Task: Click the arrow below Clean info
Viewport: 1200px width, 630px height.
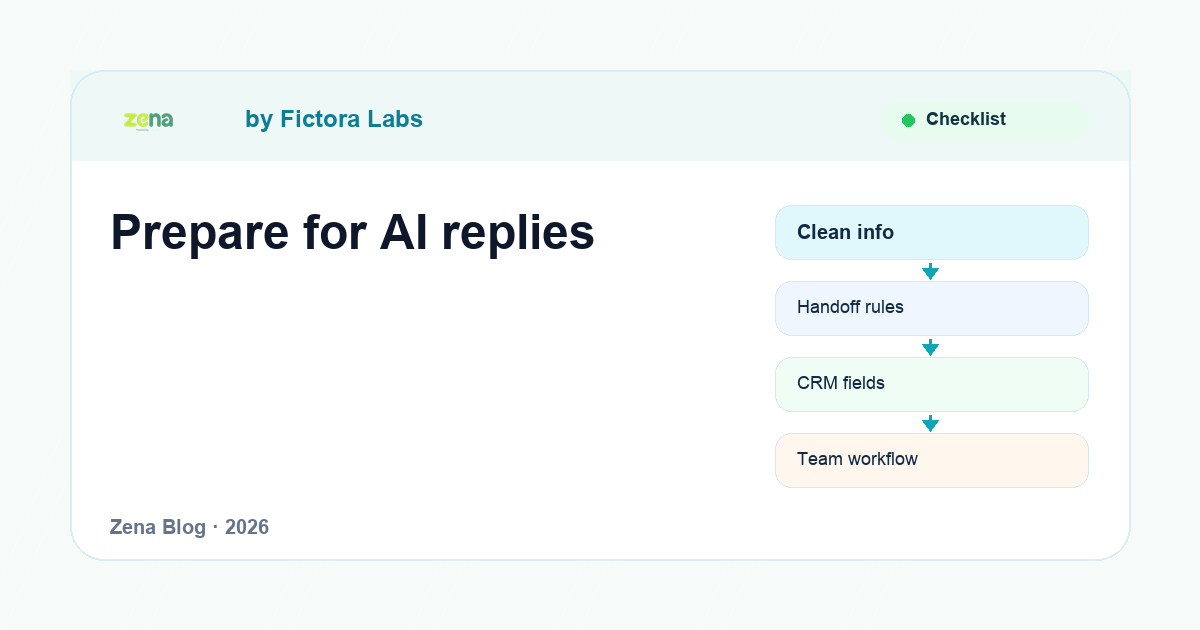Action: [930, 271]
